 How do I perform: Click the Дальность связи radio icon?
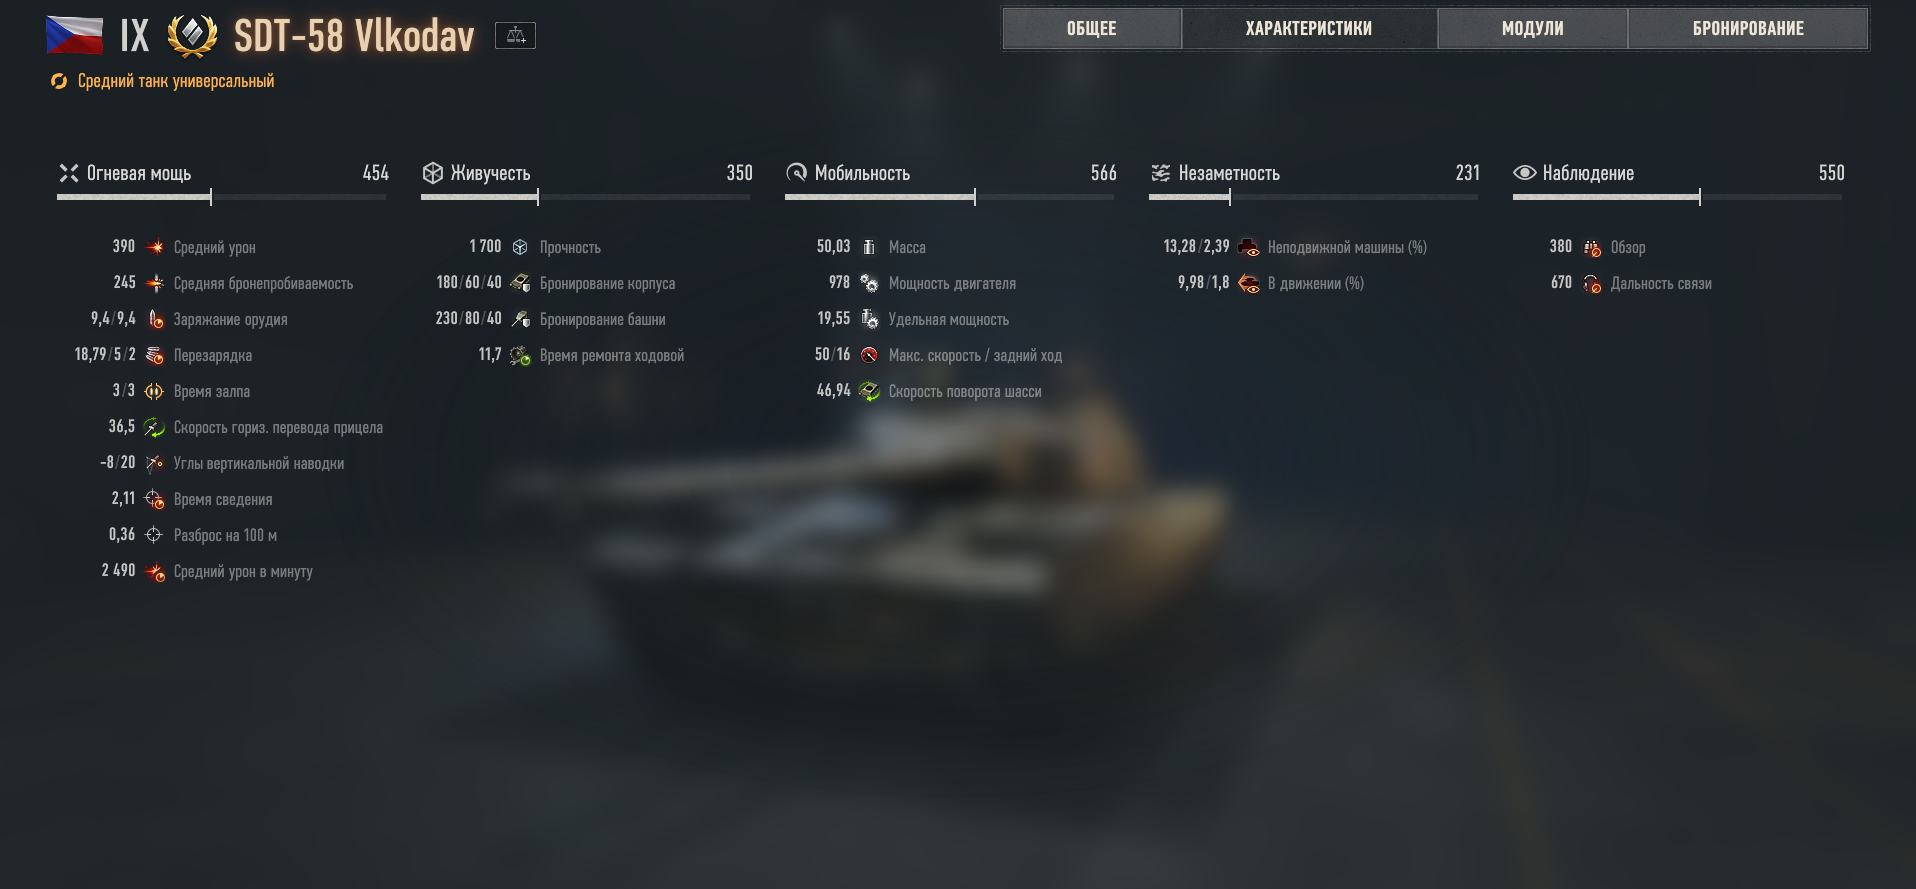tap(1592, 283)
